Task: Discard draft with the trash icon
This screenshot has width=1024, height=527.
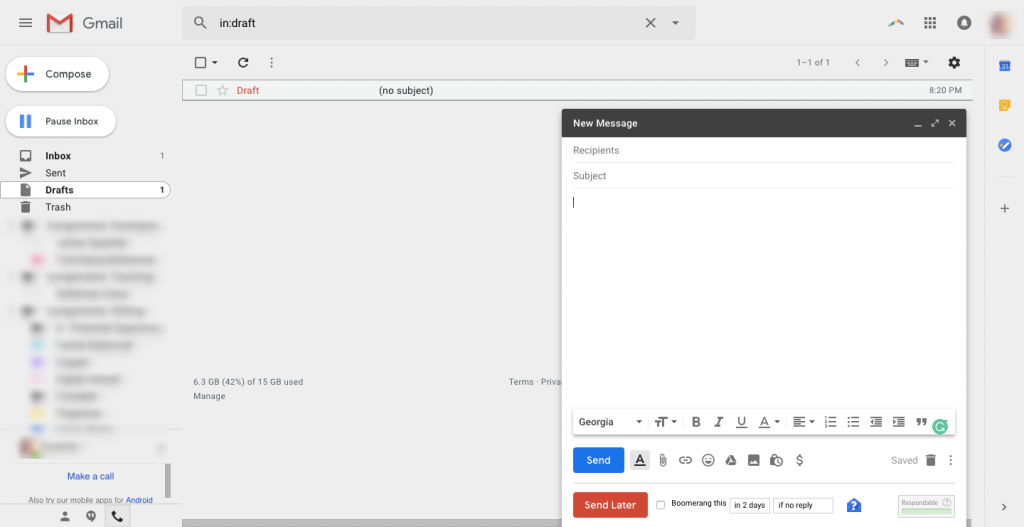Action: pyautogui.click(x=930, y=460)
